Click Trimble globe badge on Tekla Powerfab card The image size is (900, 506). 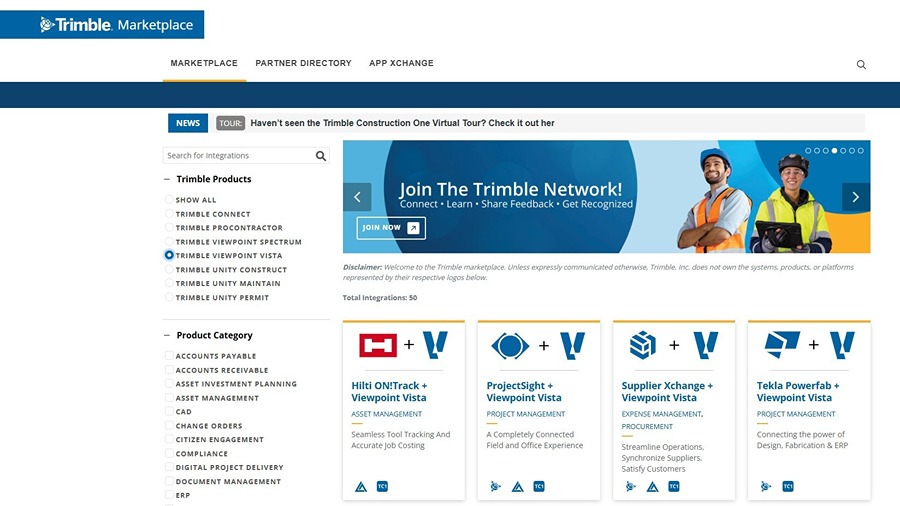766,486
